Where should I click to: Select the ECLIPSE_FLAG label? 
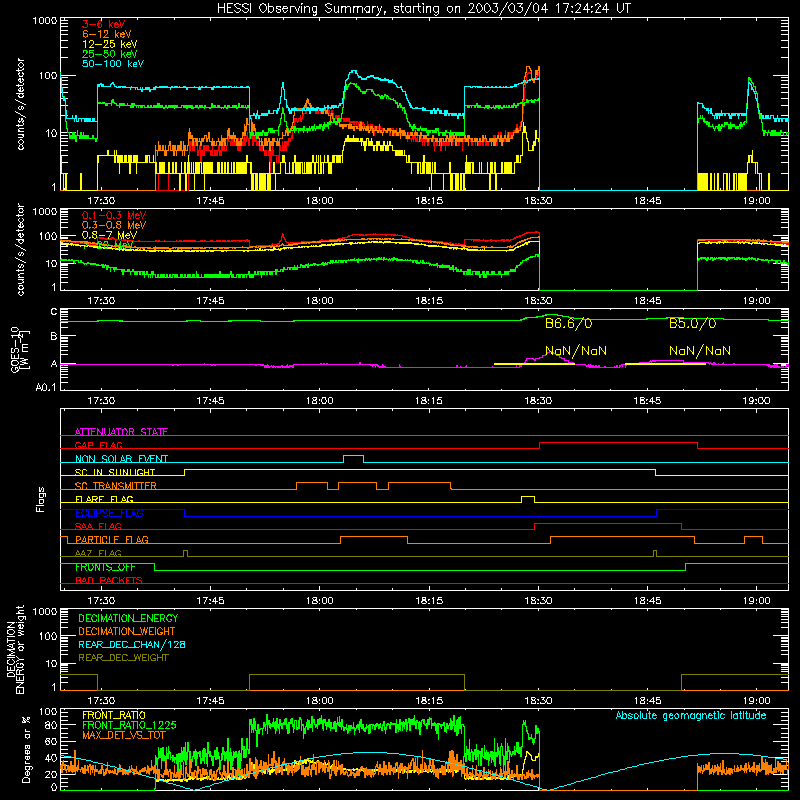coord(109,513)
